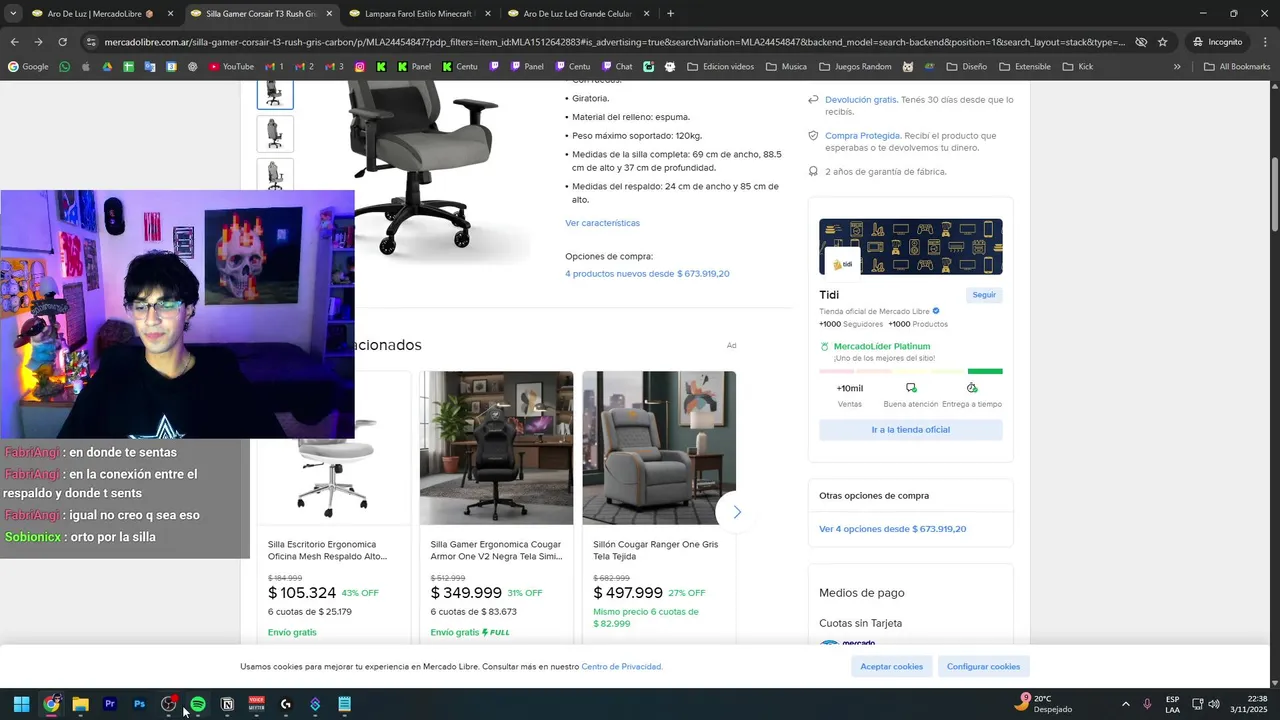Open the Google Drive bookmark icon
Viewport: 1280px width, 720px height.
pos(107,67)
